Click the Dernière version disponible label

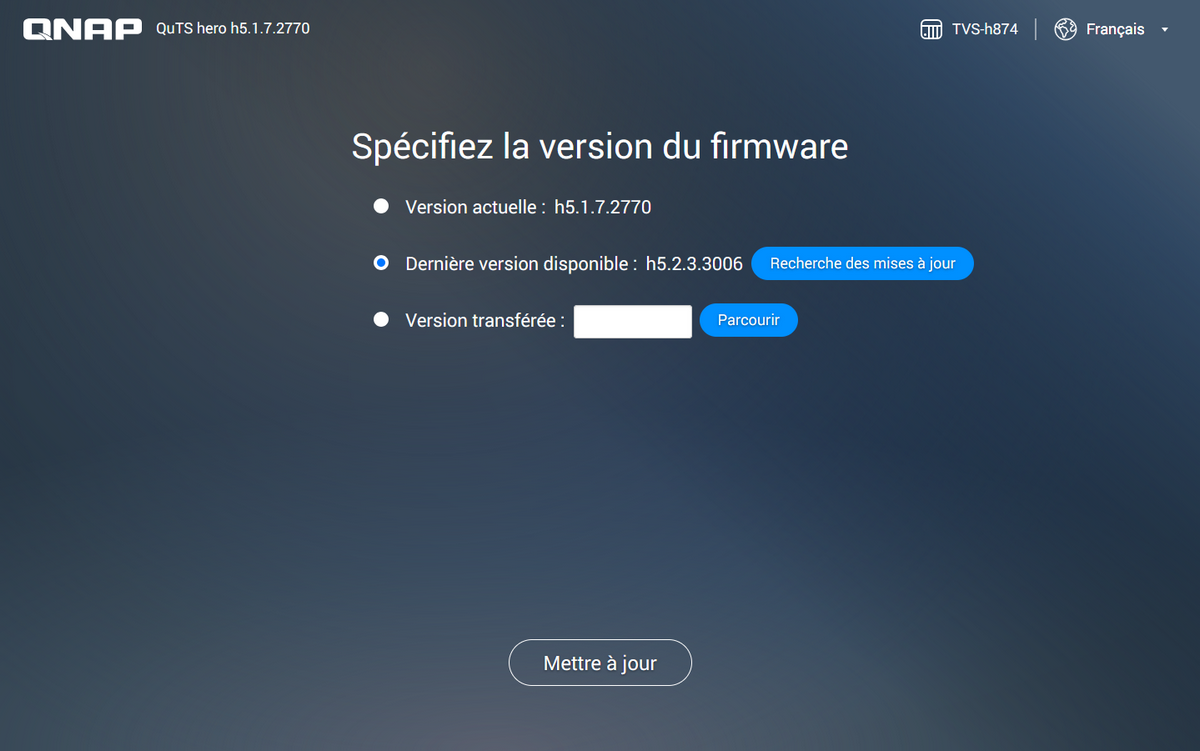[x=521, y=264]
